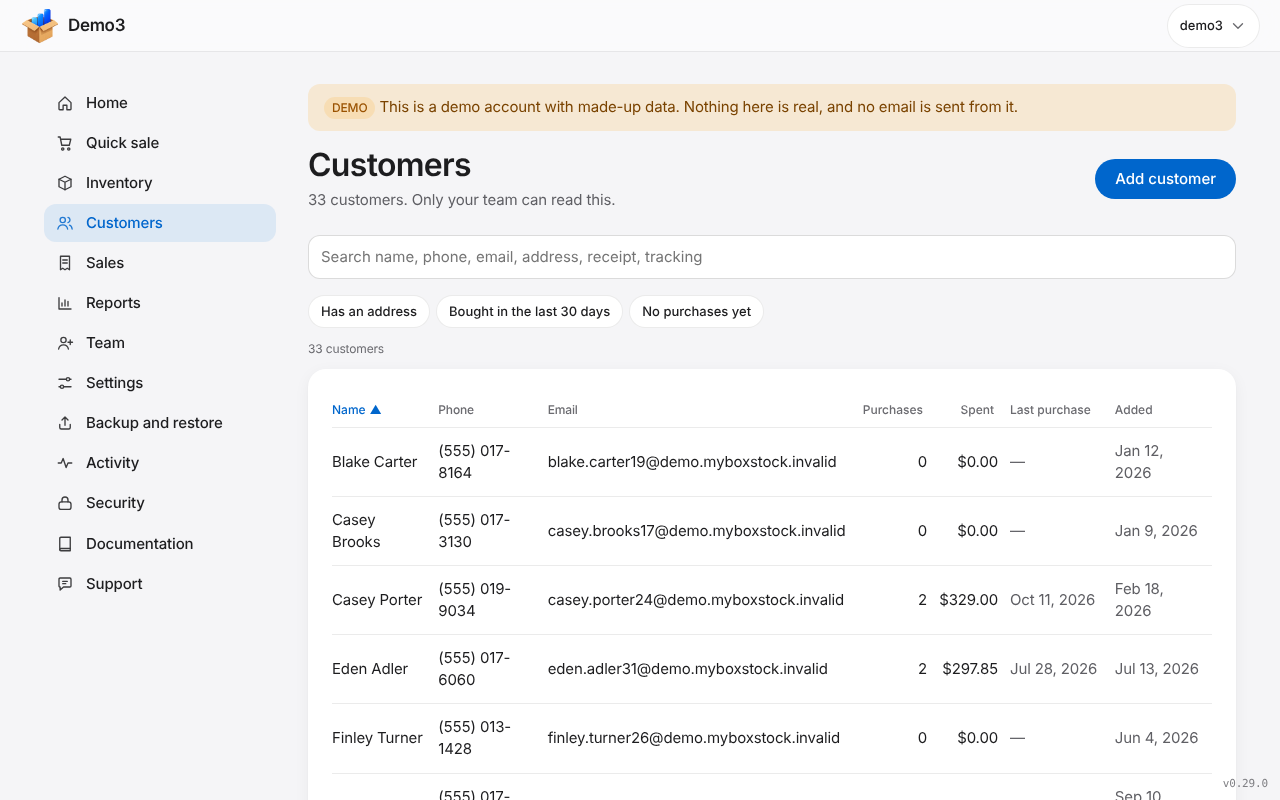The image size is (1280, 800).
Task: Click the Backup and restore upload icon
Action: pyautogui.click(x=65, y=423)
